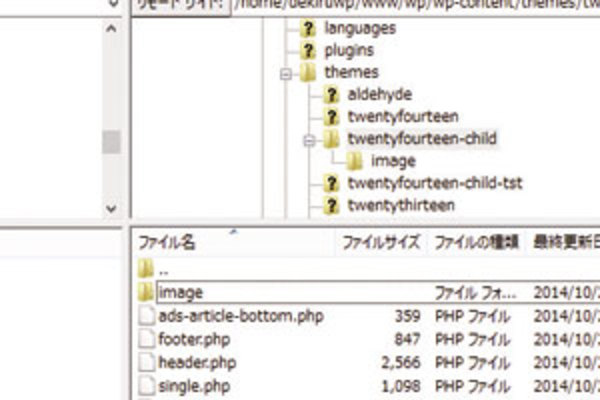Select the twentyfourteen-child-tst folder

click(x=435, y=183)
